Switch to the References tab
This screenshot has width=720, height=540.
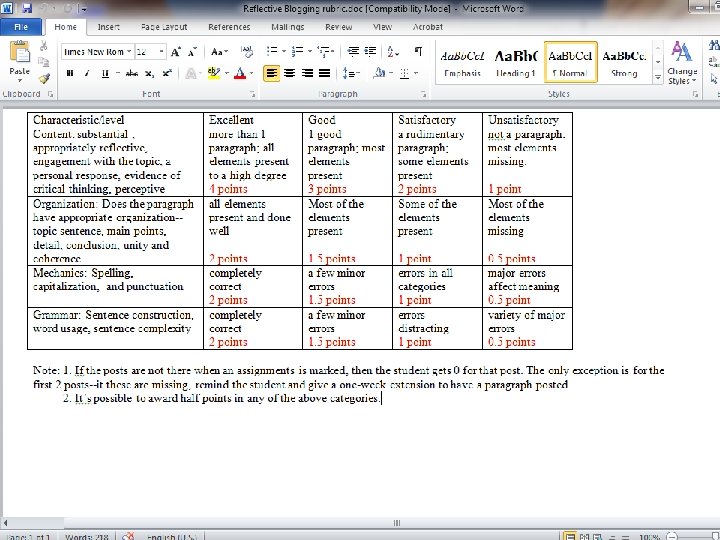tap(229, 27)
